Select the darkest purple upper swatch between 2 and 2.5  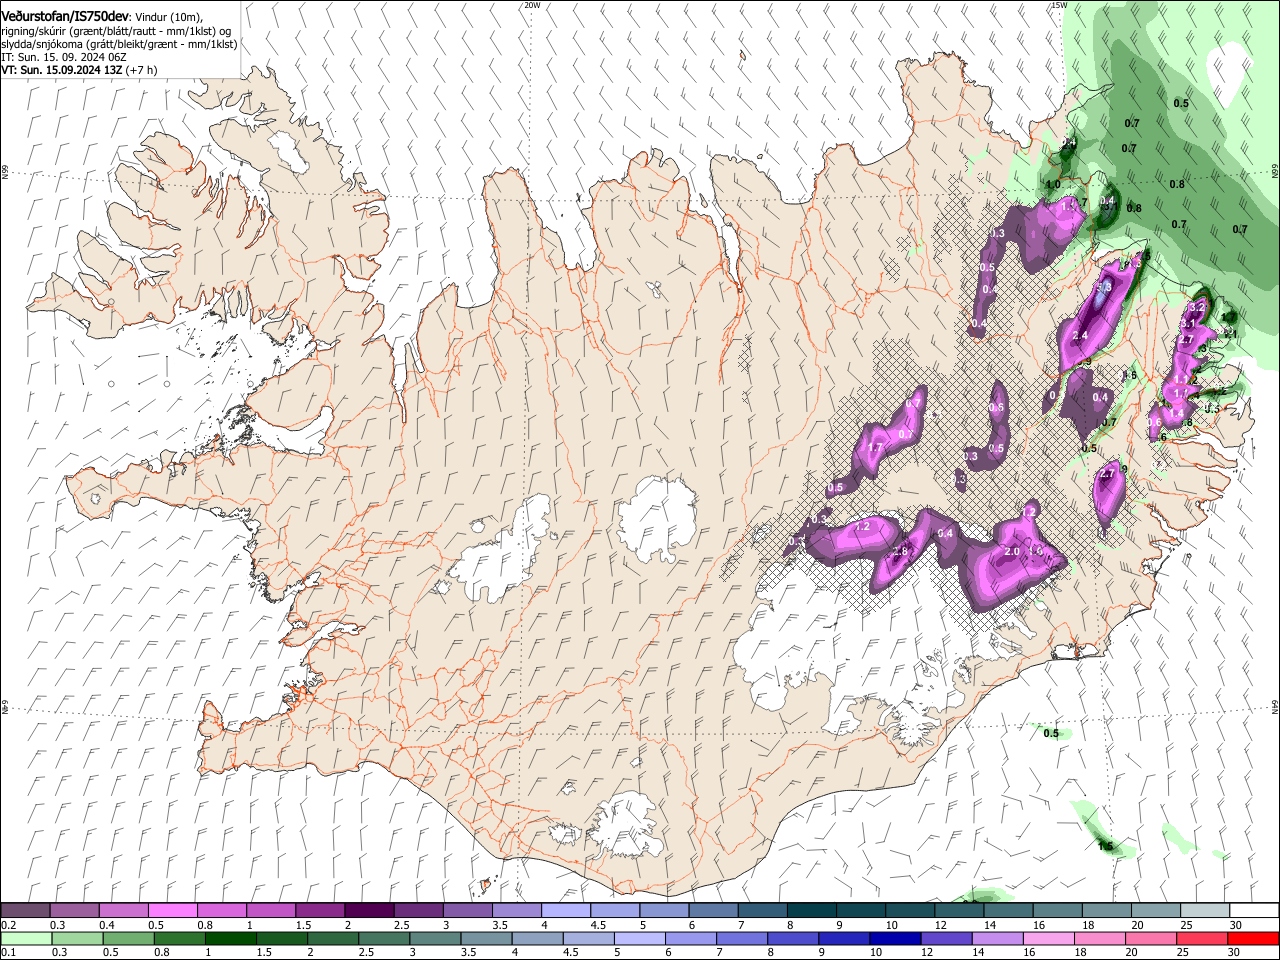click(368, 911)
